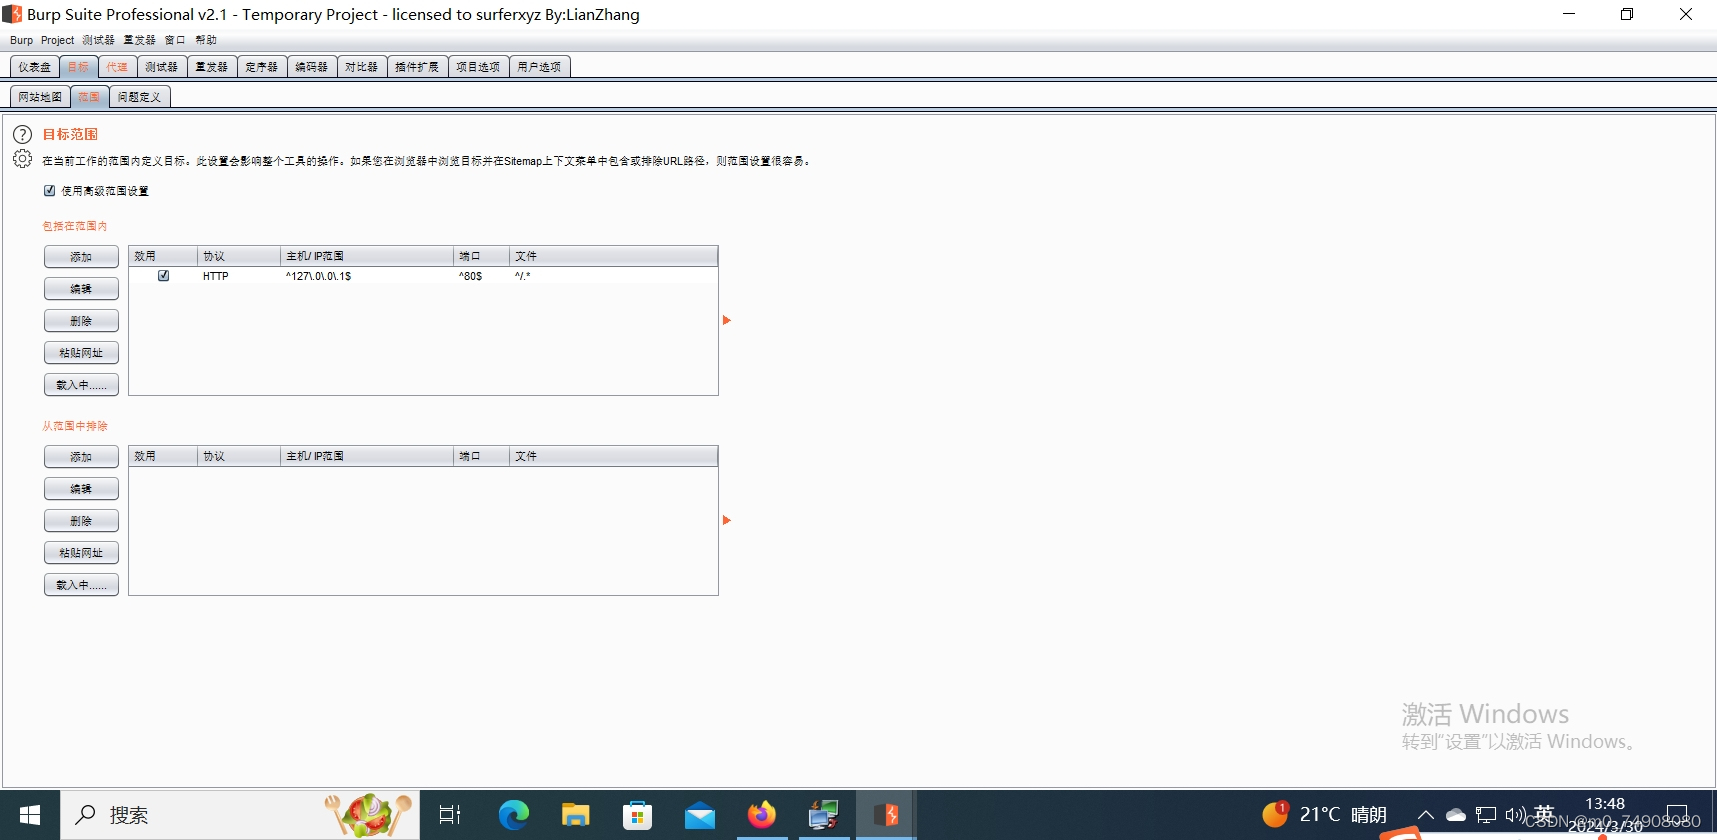Open the gear options icon under 目标范围
The height and width of the screenshot is (840, 1717).
click(x=22, y=159)
